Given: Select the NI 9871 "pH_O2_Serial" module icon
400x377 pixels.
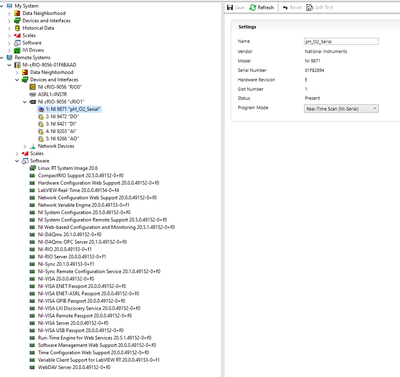Looking at the screenshot, I should (41, 109).
